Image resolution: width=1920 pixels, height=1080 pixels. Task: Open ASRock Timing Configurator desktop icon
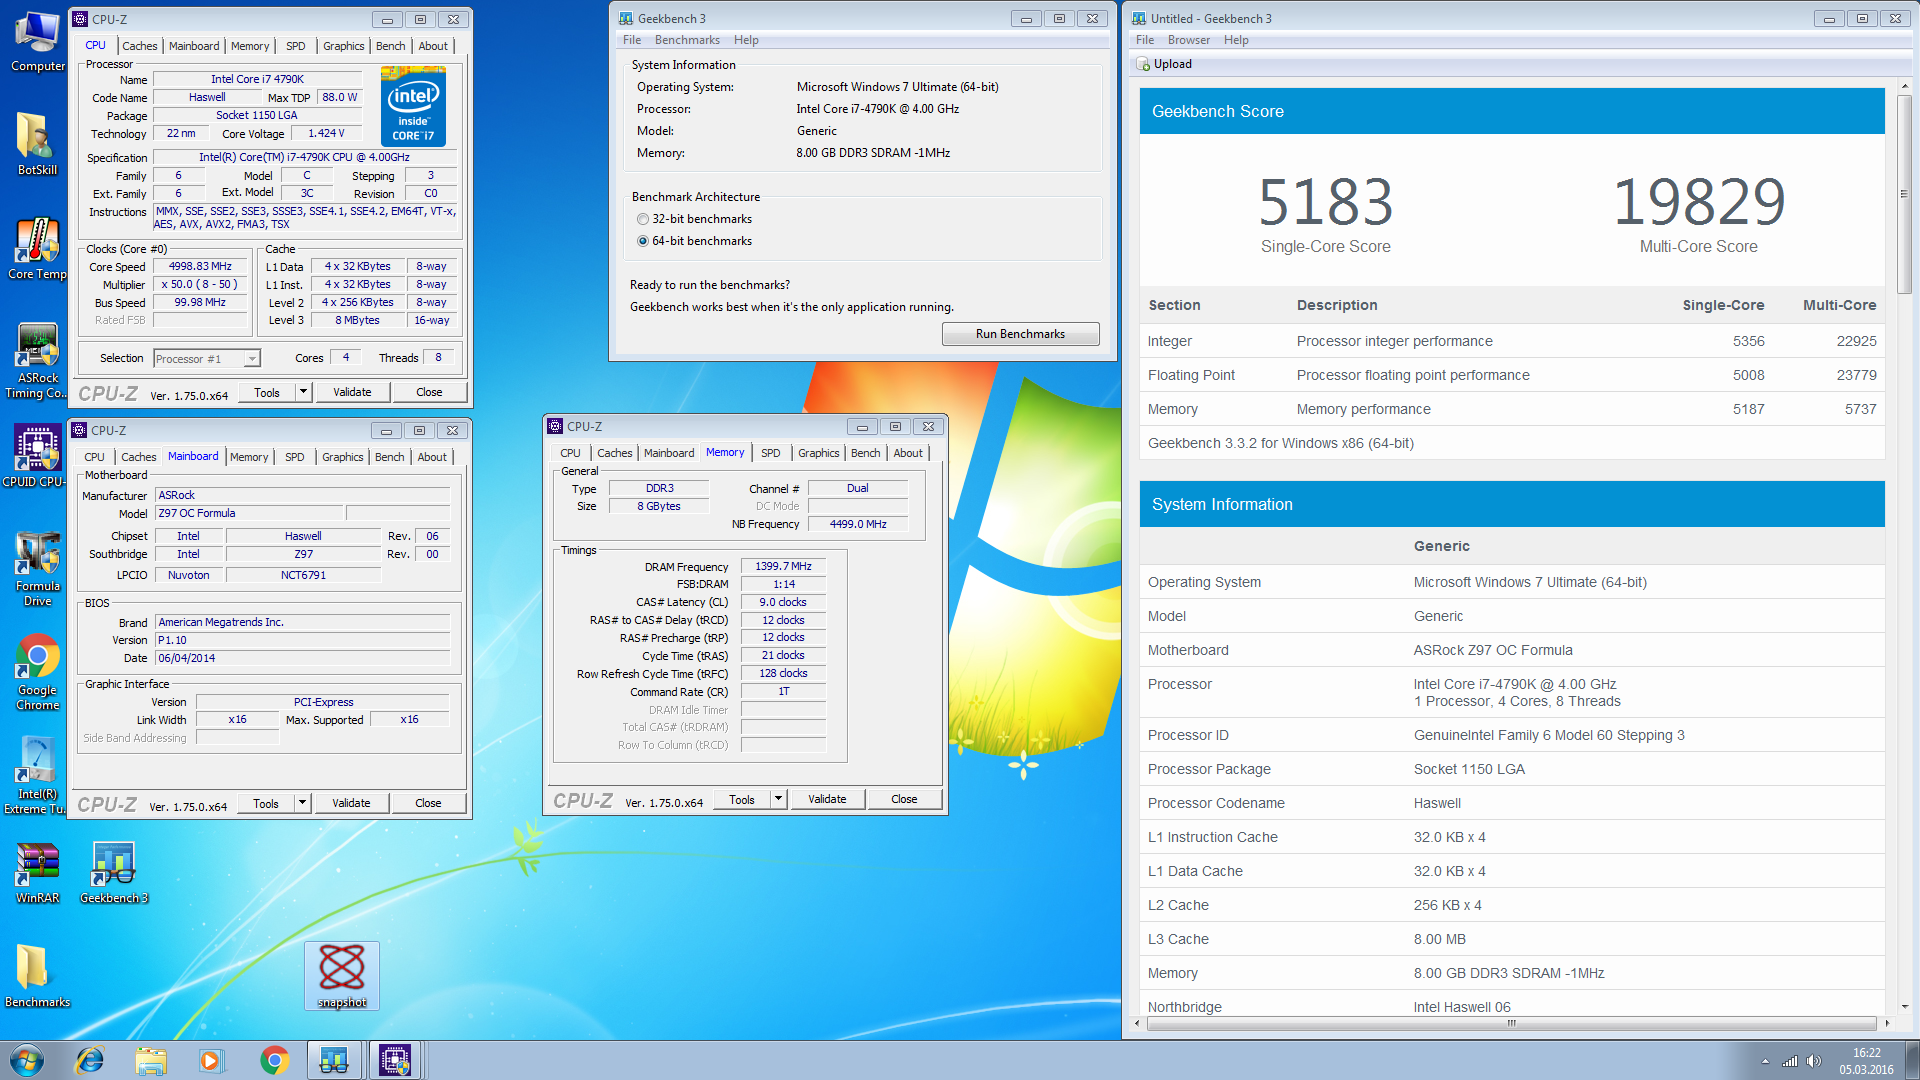click(38, 360)
